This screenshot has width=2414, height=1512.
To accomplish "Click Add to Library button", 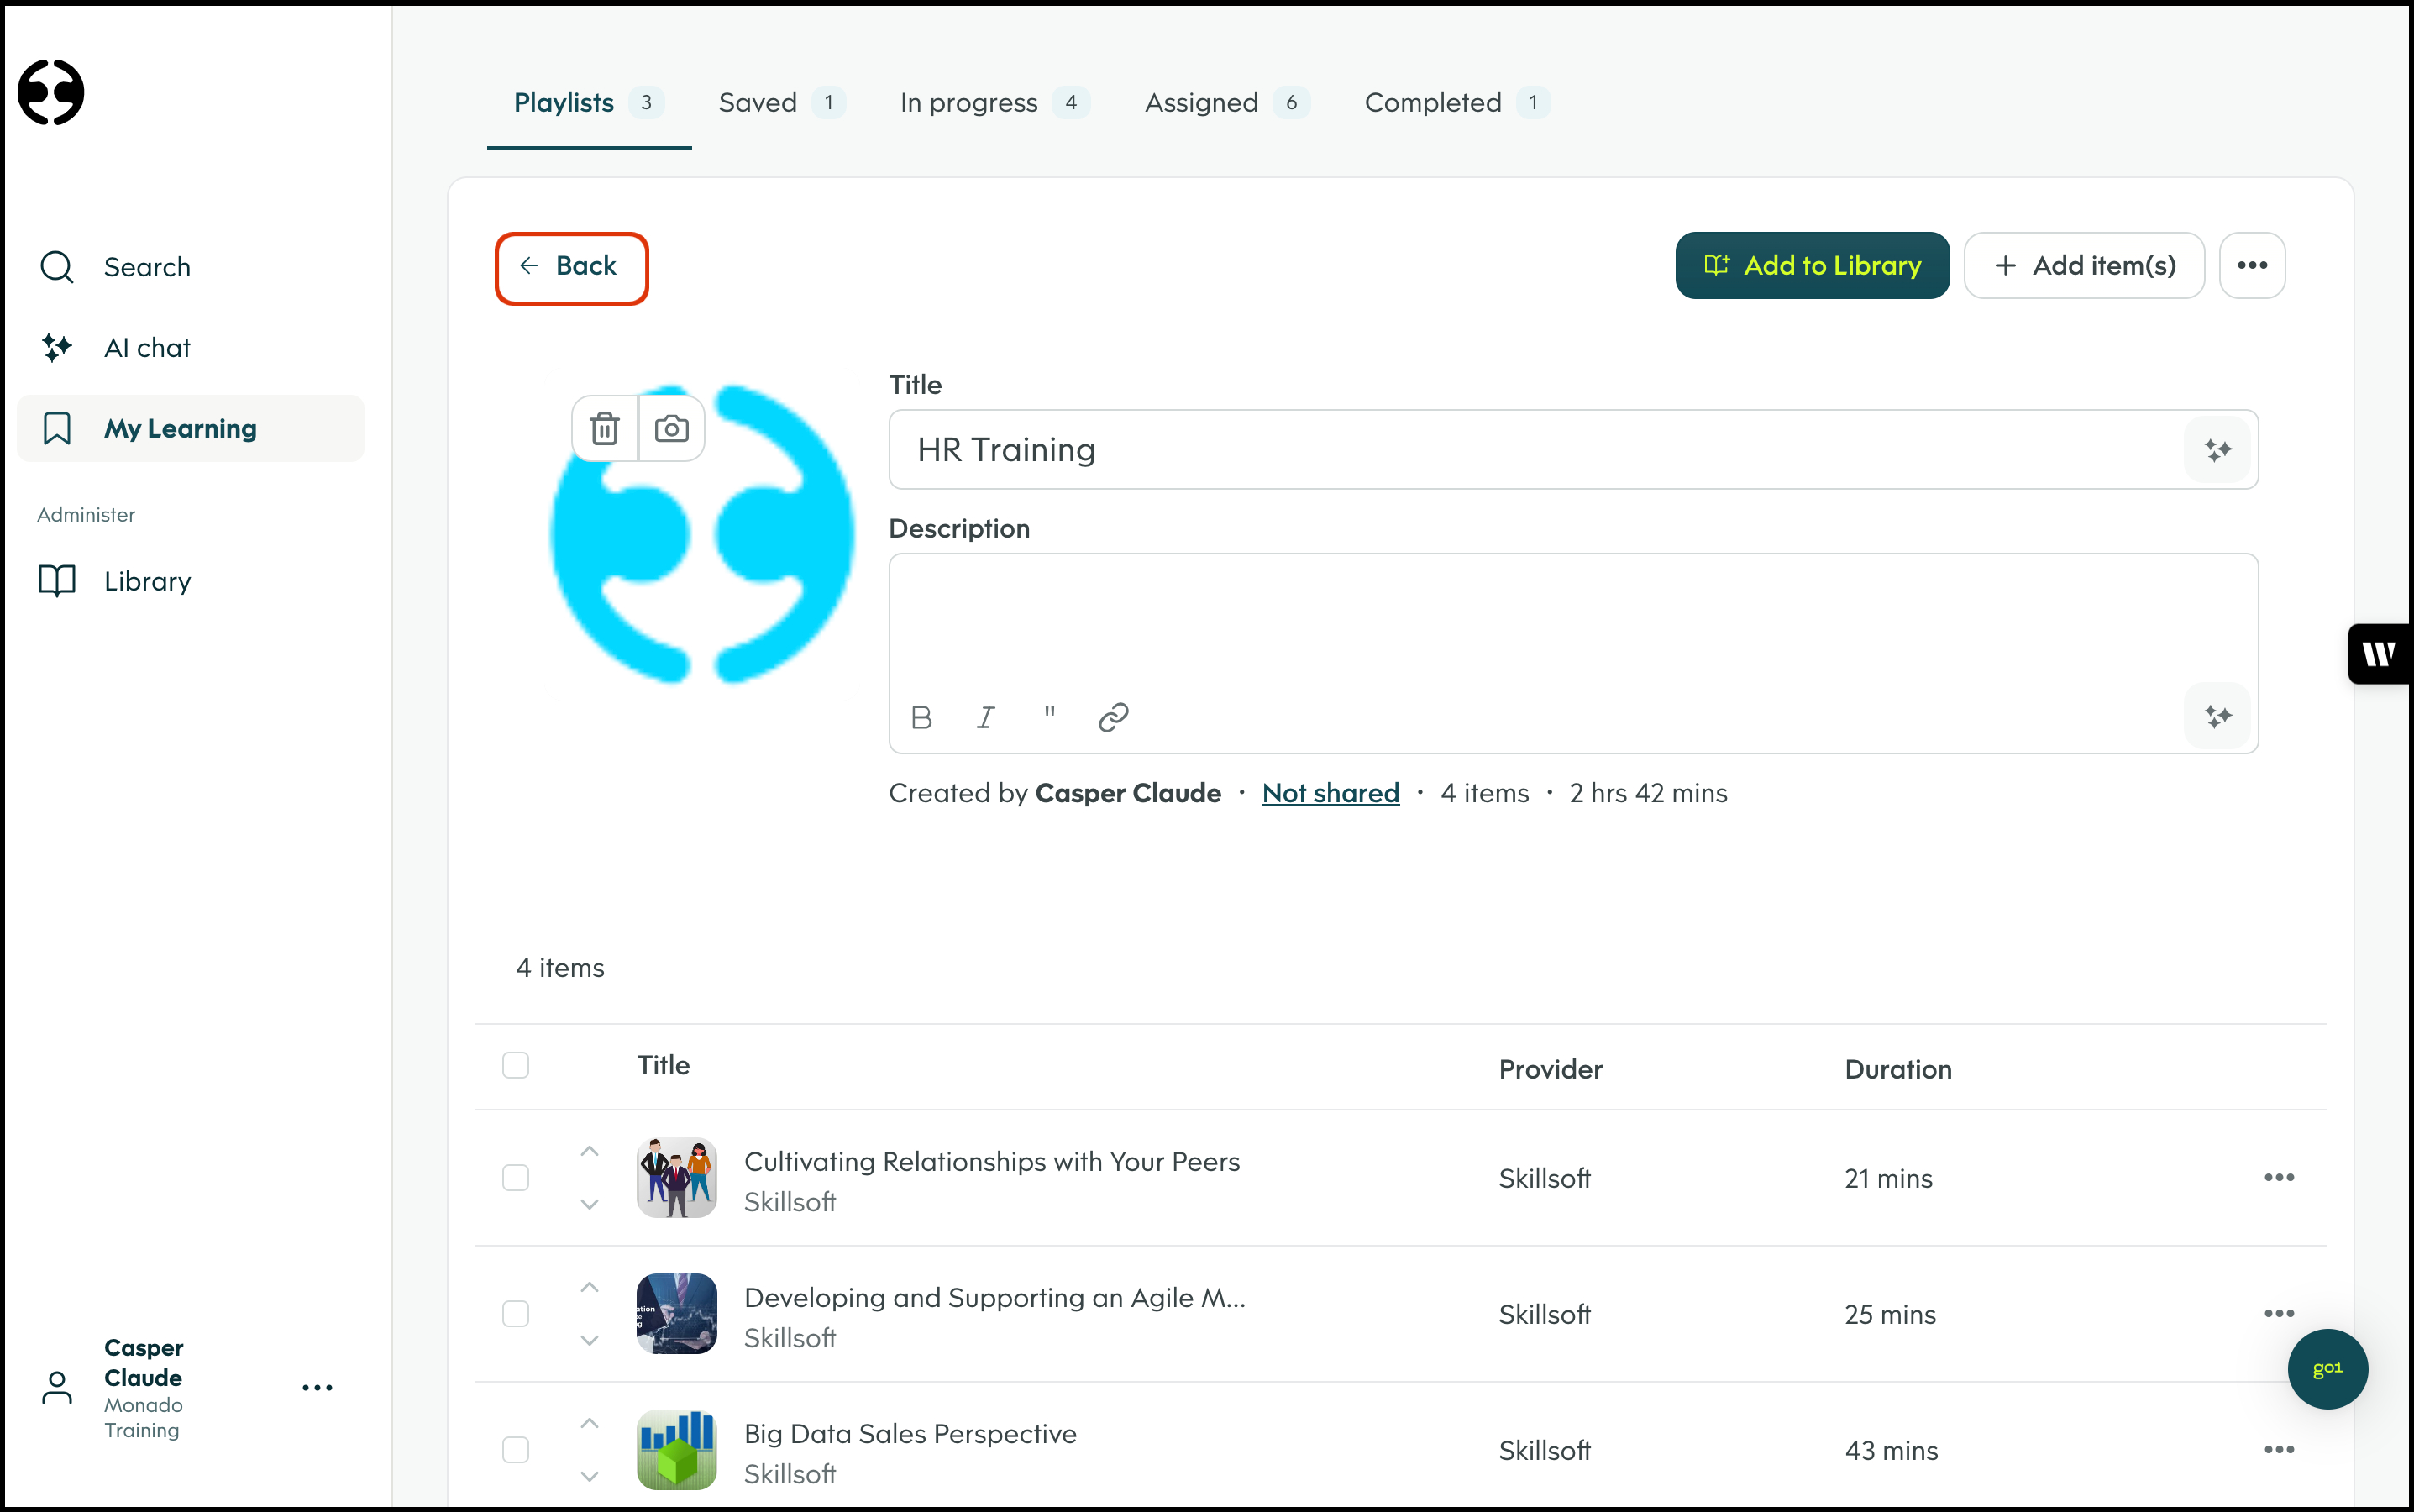I will tap(1812, 265).
